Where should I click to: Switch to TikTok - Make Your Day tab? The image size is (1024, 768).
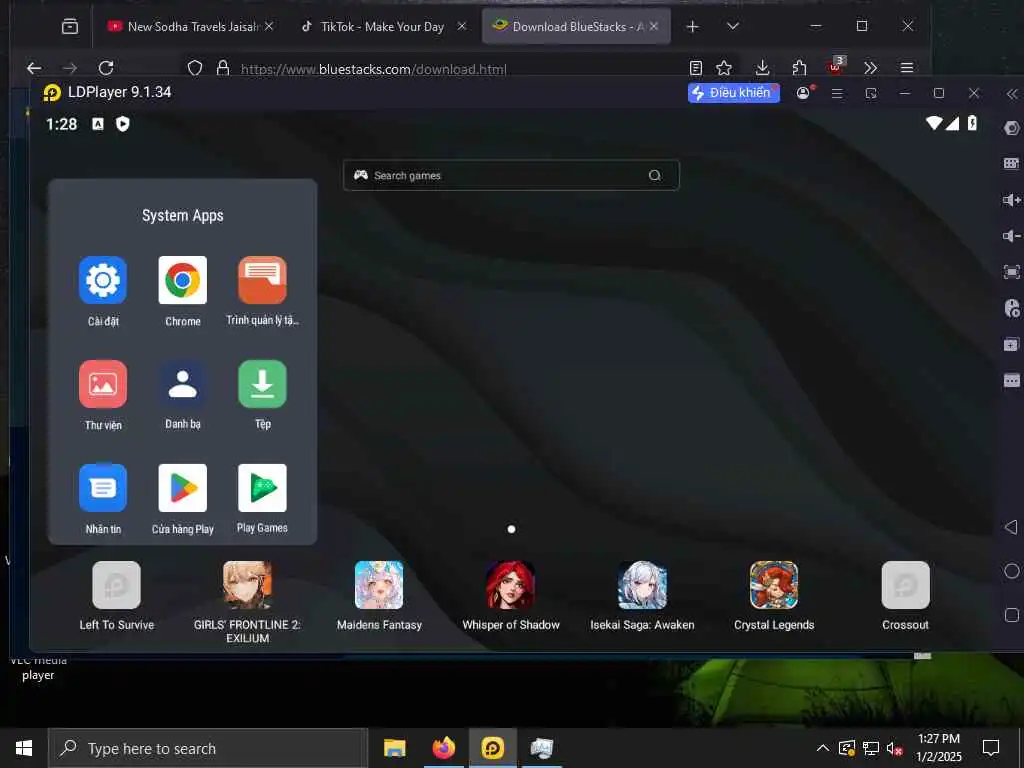coord(383,26)
